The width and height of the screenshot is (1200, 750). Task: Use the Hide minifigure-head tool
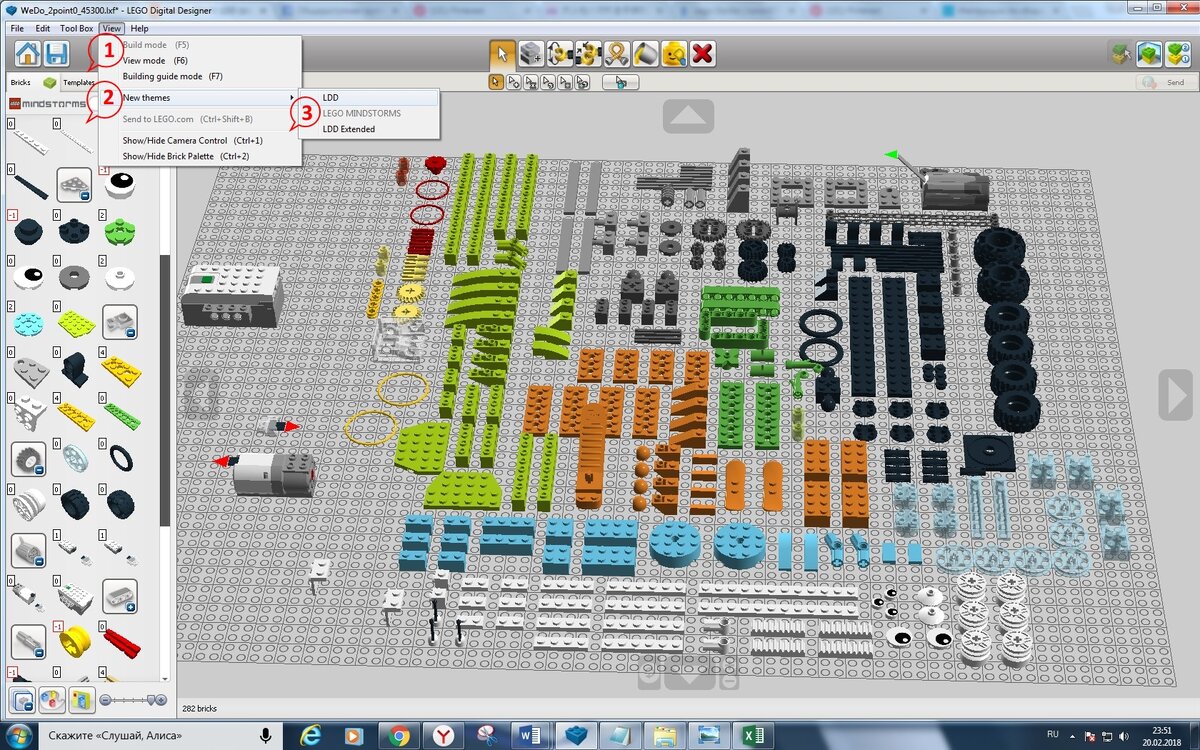tap(676, 54)
